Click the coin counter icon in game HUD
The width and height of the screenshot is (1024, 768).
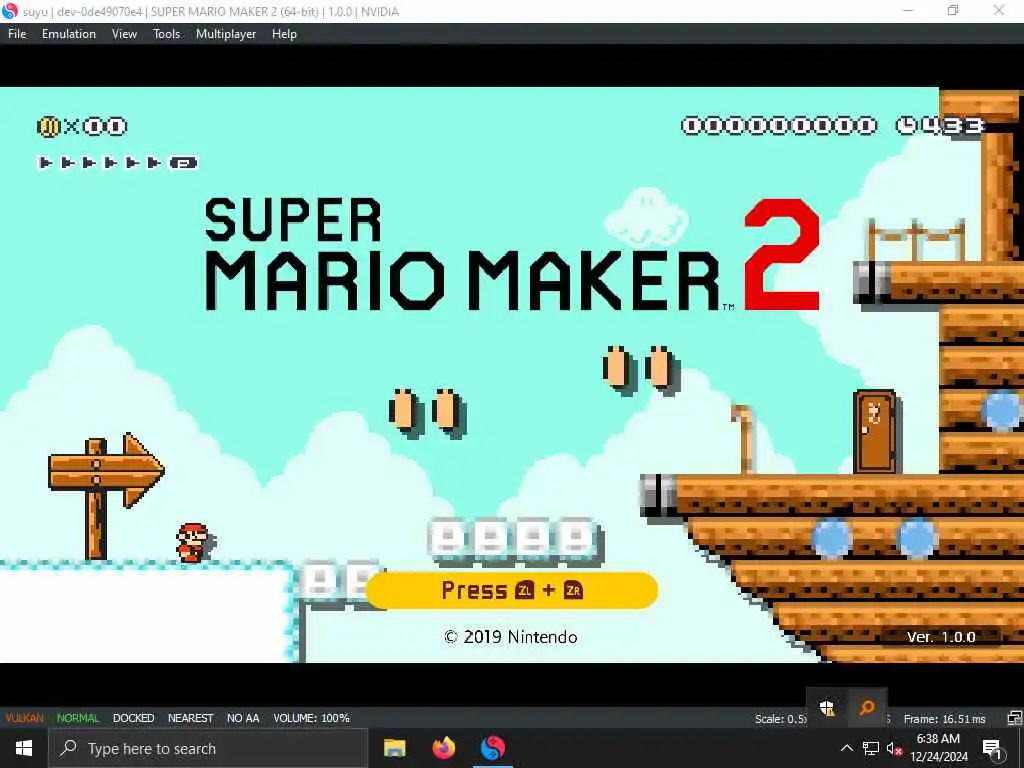(x=48, y=126)
